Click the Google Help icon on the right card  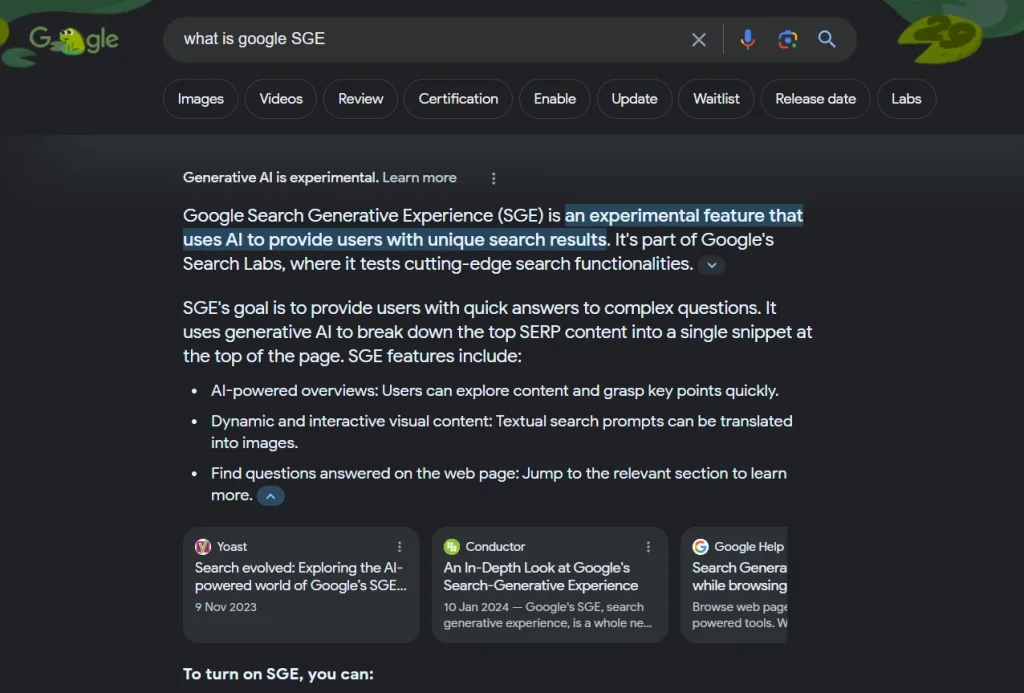[700, 546]
